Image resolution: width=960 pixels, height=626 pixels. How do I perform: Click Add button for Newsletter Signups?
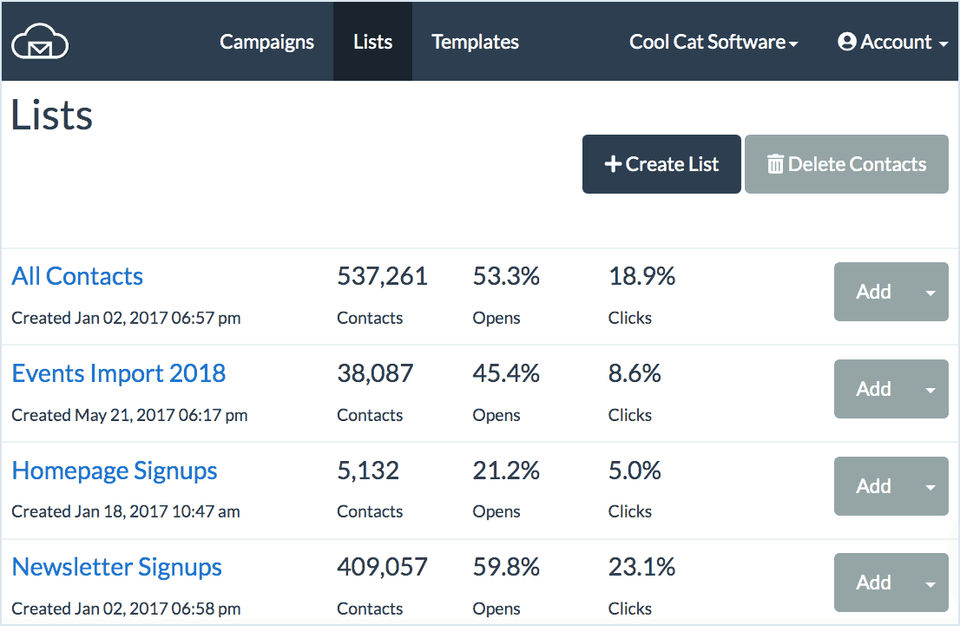[x=874, y=583]
